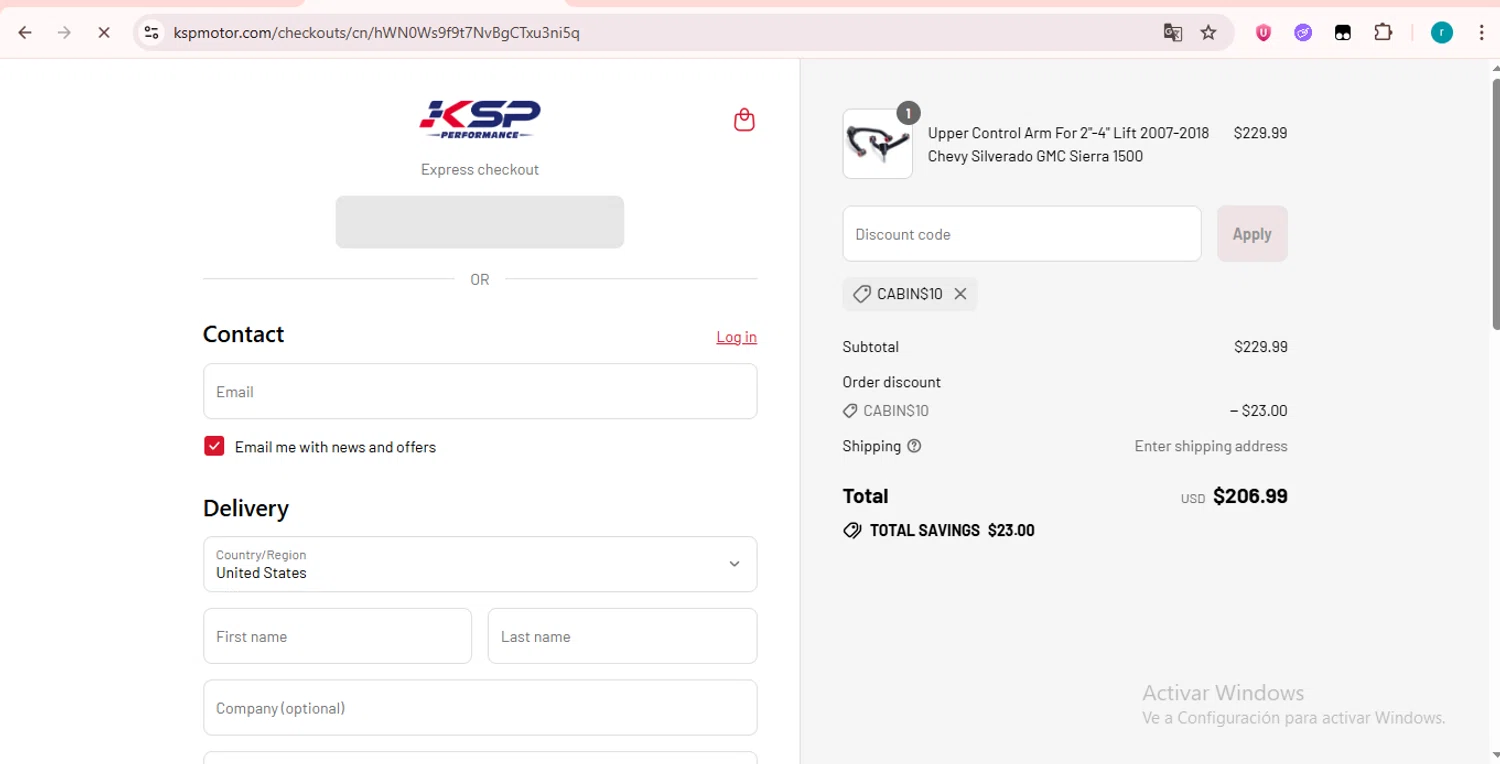Image resolution: width=1500 pixels, height=764 pixels.
Task: Open the Country/Region dropdown
Action: click(480, 564)
